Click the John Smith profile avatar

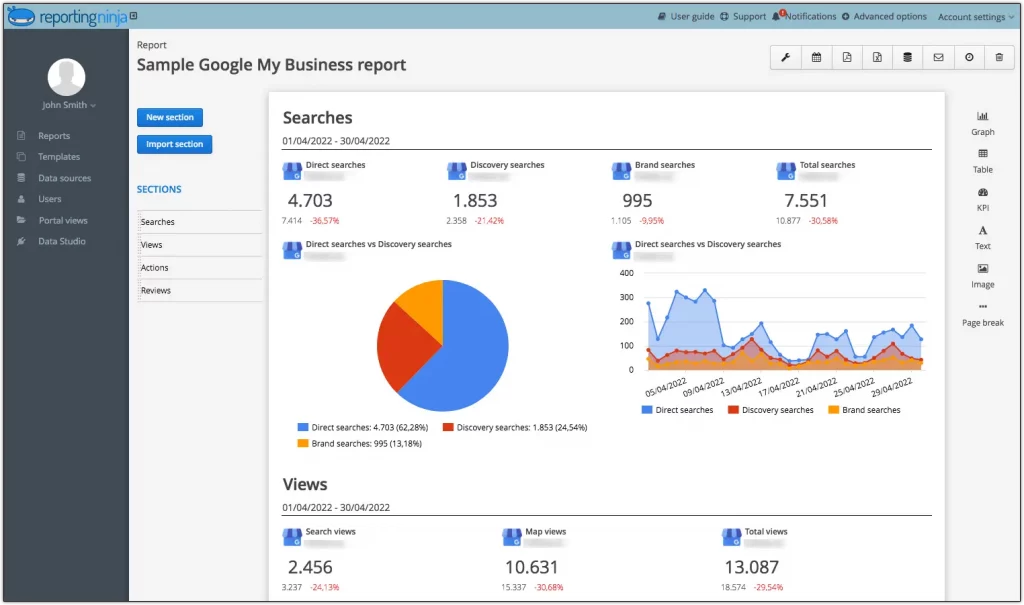(66, 76)
